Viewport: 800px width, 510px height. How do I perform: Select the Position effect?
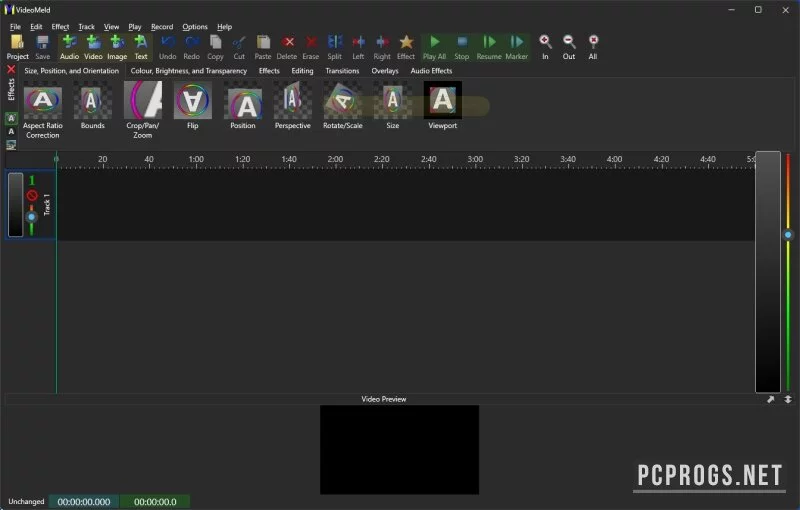[x=243, y=106]
